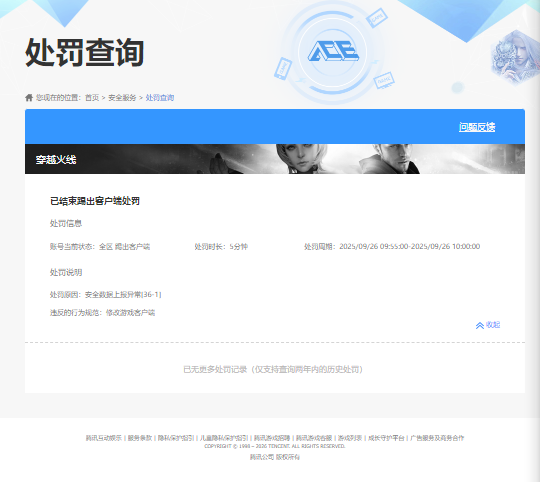Open 儿童隐私保护指引 footer link

224,438
